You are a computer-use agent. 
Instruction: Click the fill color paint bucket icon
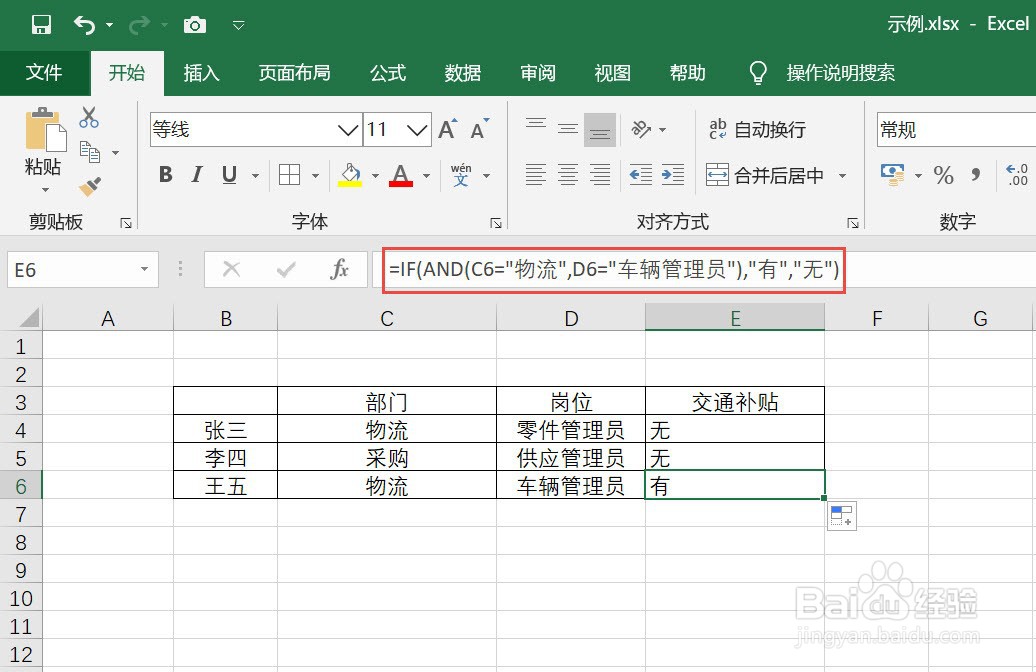click(351, 175)
